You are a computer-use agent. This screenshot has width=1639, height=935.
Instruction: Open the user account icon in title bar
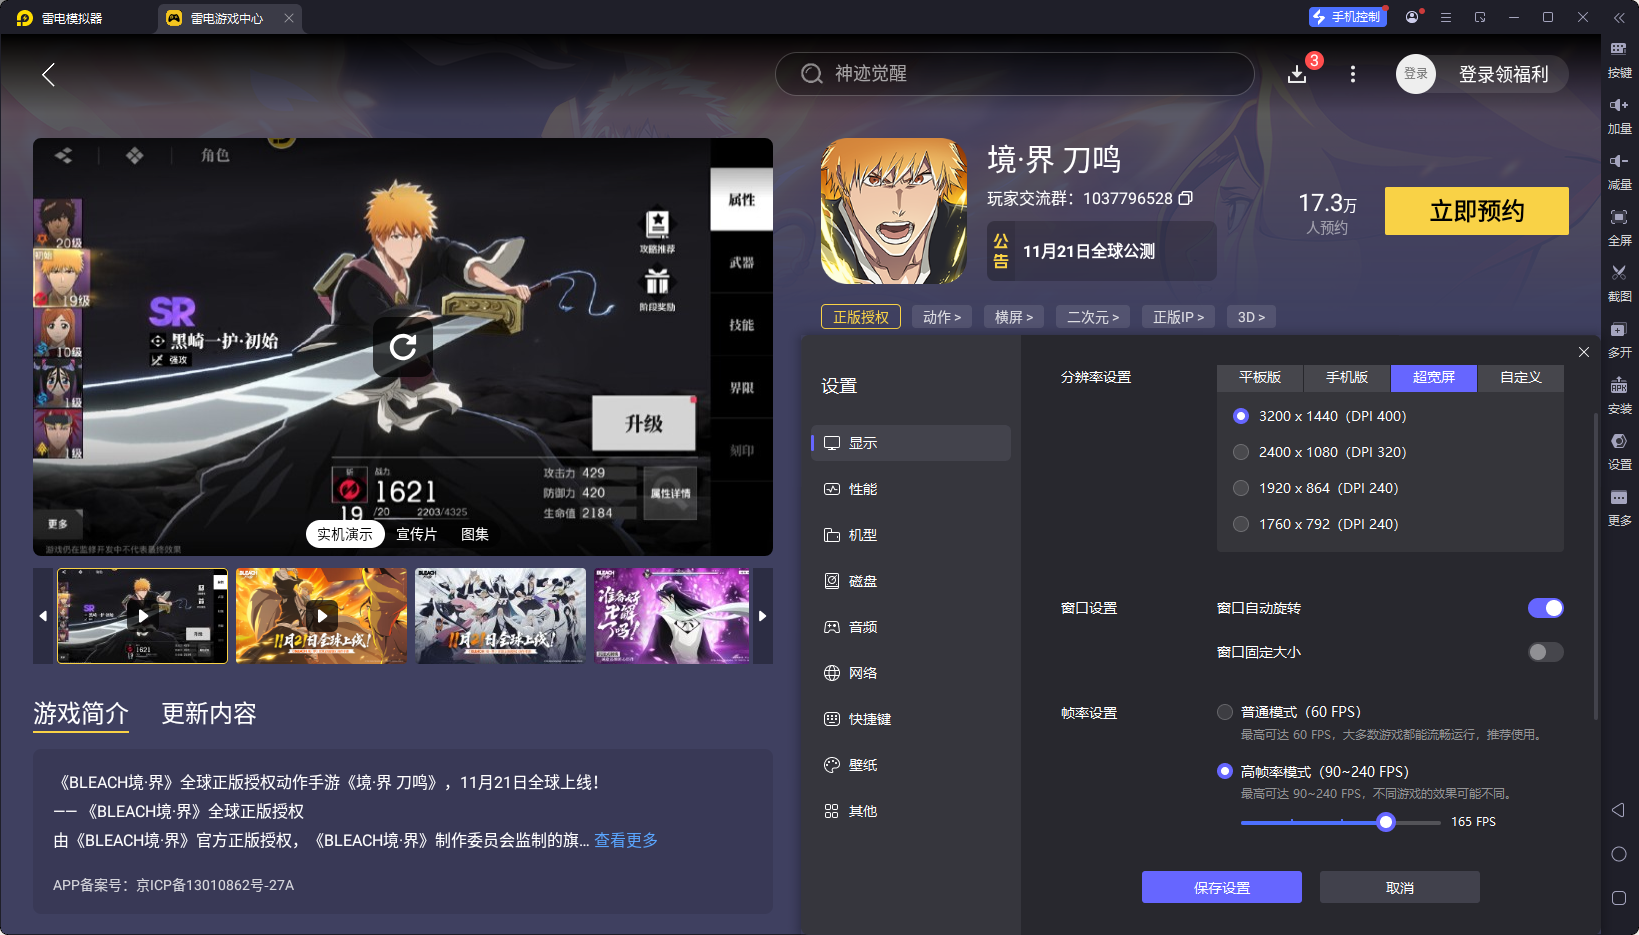click(x=1412, y=17)
